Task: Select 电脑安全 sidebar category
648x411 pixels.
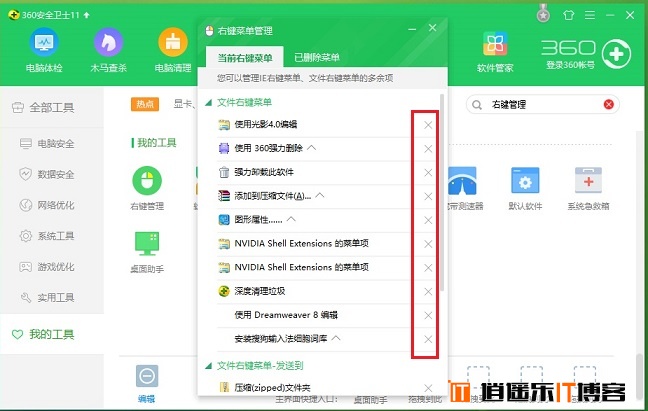Action: 52,143
